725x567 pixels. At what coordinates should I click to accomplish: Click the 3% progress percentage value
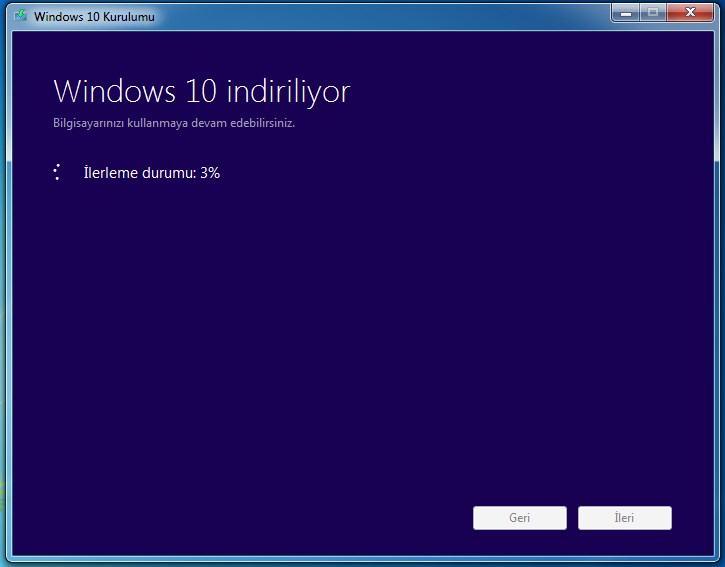coord(210,172)
